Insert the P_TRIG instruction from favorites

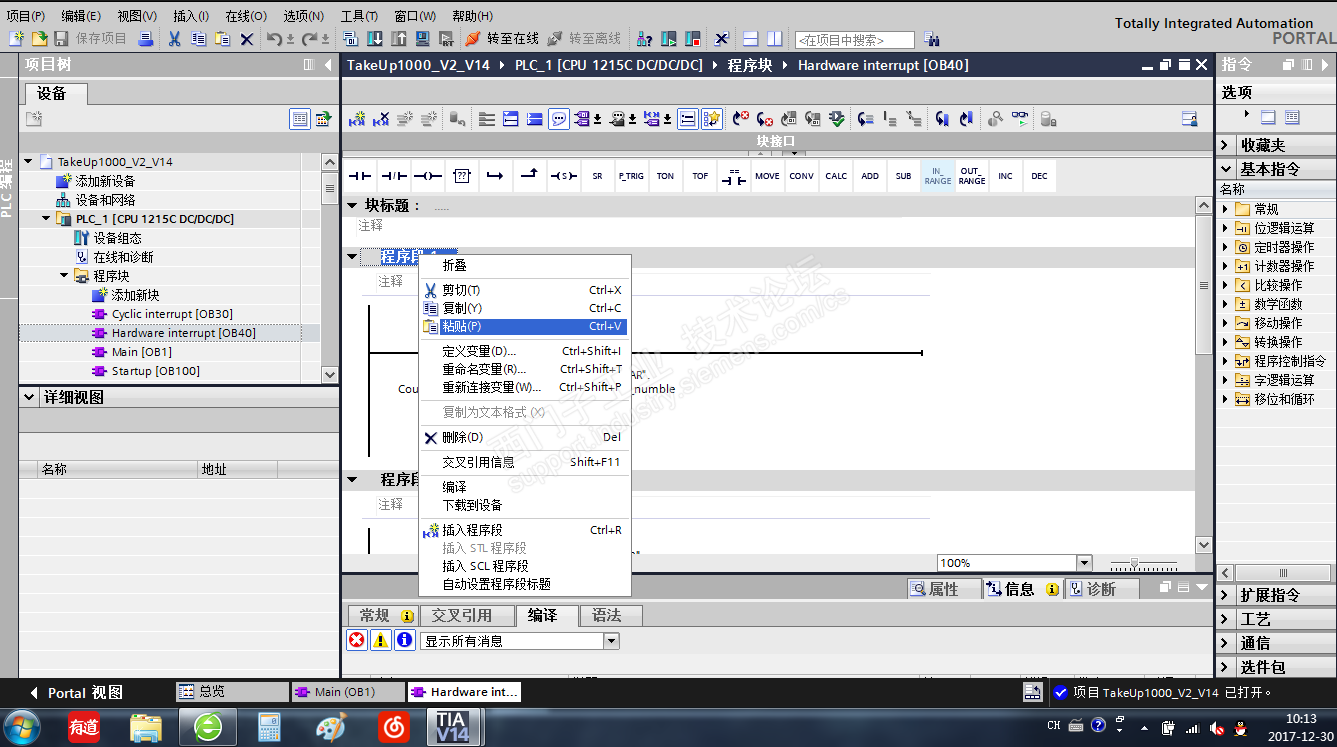click(631, 176)
